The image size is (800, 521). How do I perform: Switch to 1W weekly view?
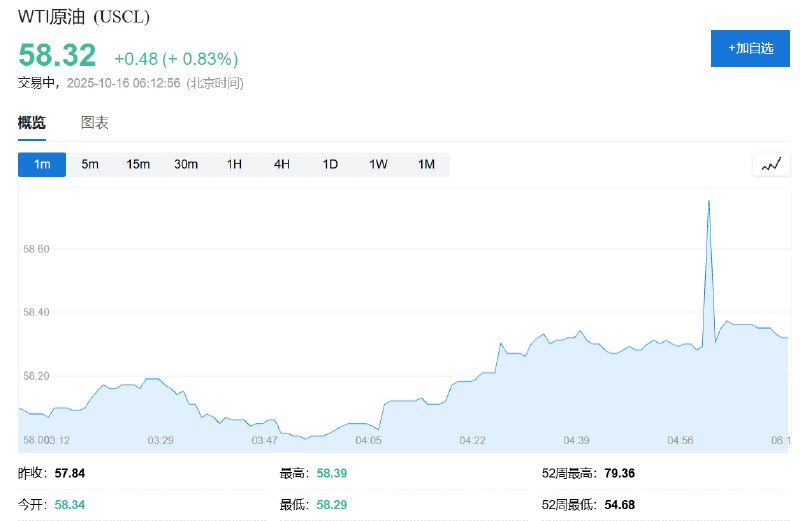pos(378,164)
